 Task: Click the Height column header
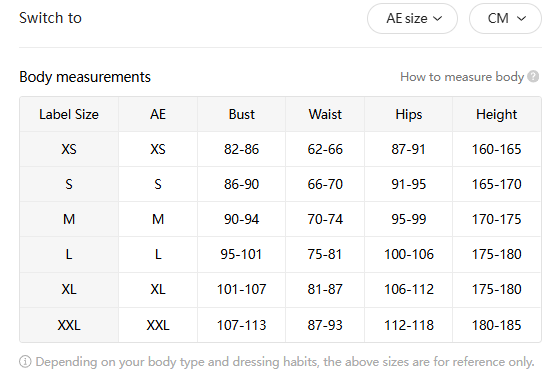496,114
